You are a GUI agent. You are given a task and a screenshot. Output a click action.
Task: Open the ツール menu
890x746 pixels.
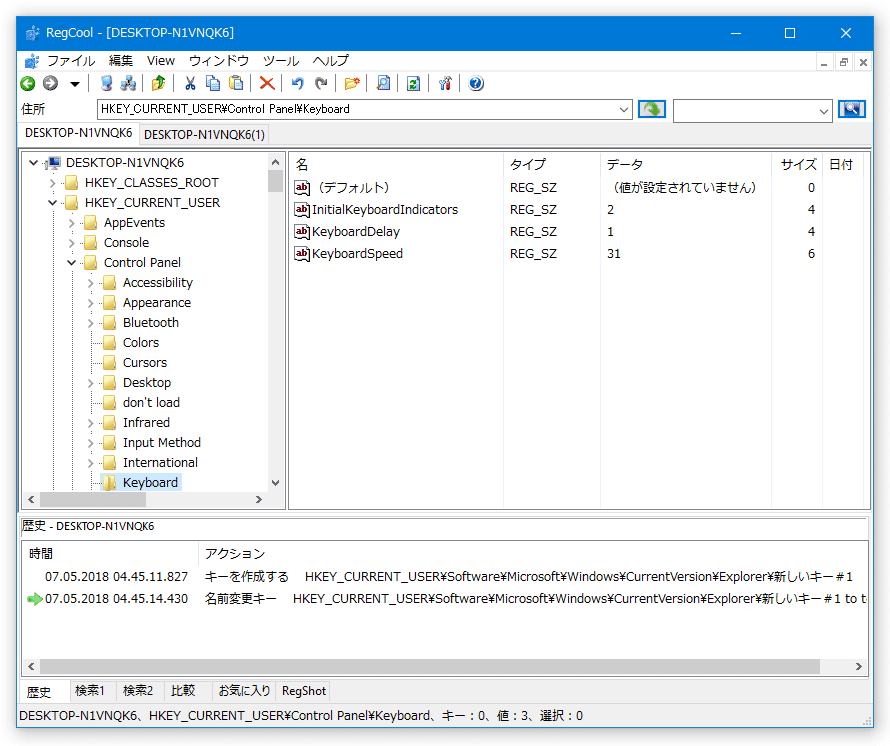point(281,61)
